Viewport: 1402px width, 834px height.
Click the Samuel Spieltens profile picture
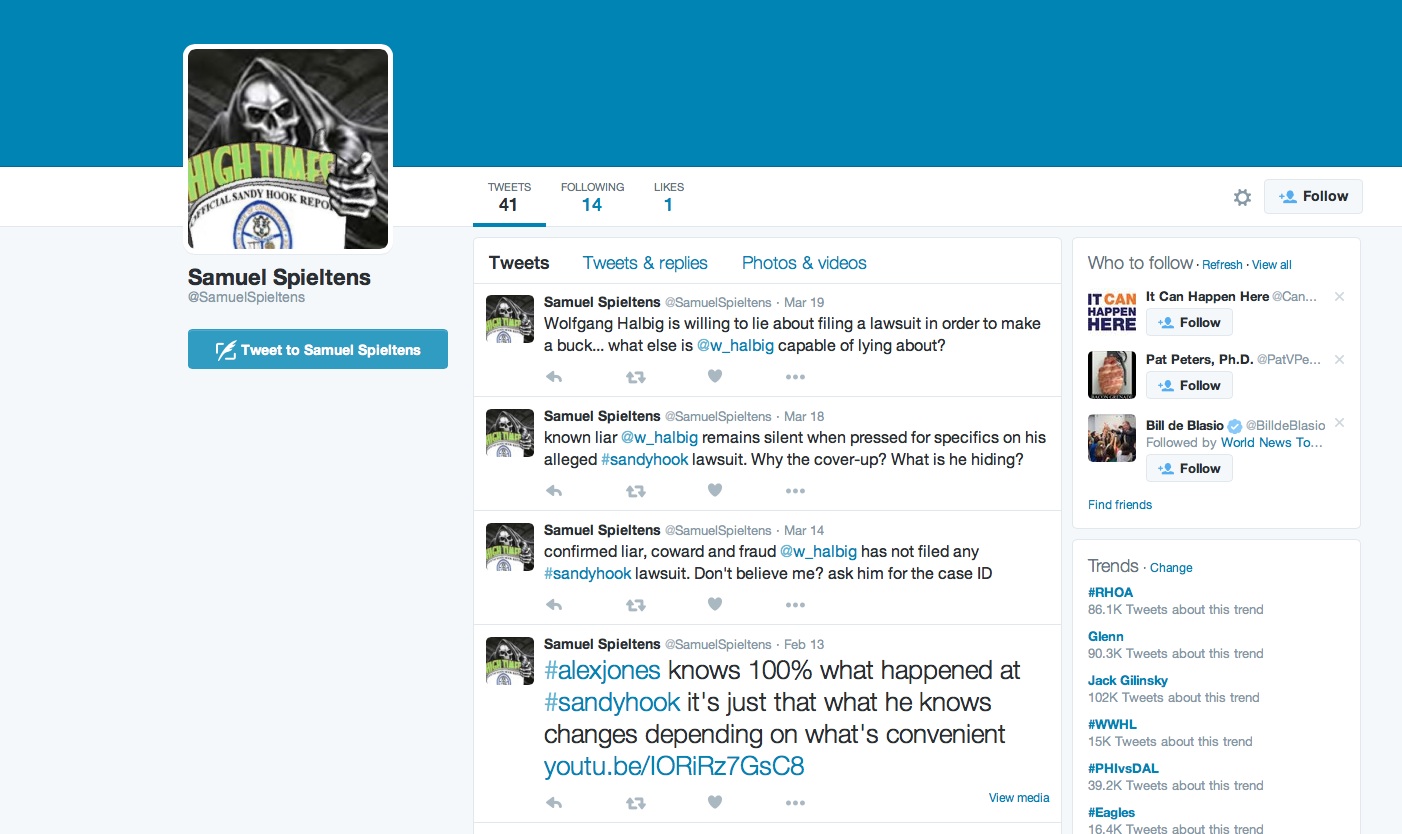[x=288, y=149]
